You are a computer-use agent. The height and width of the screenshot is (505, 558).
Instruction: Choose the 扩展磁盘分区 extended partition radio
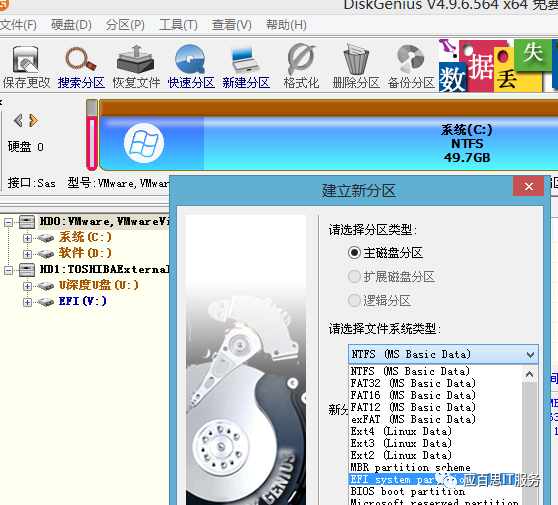coord(354,277)
